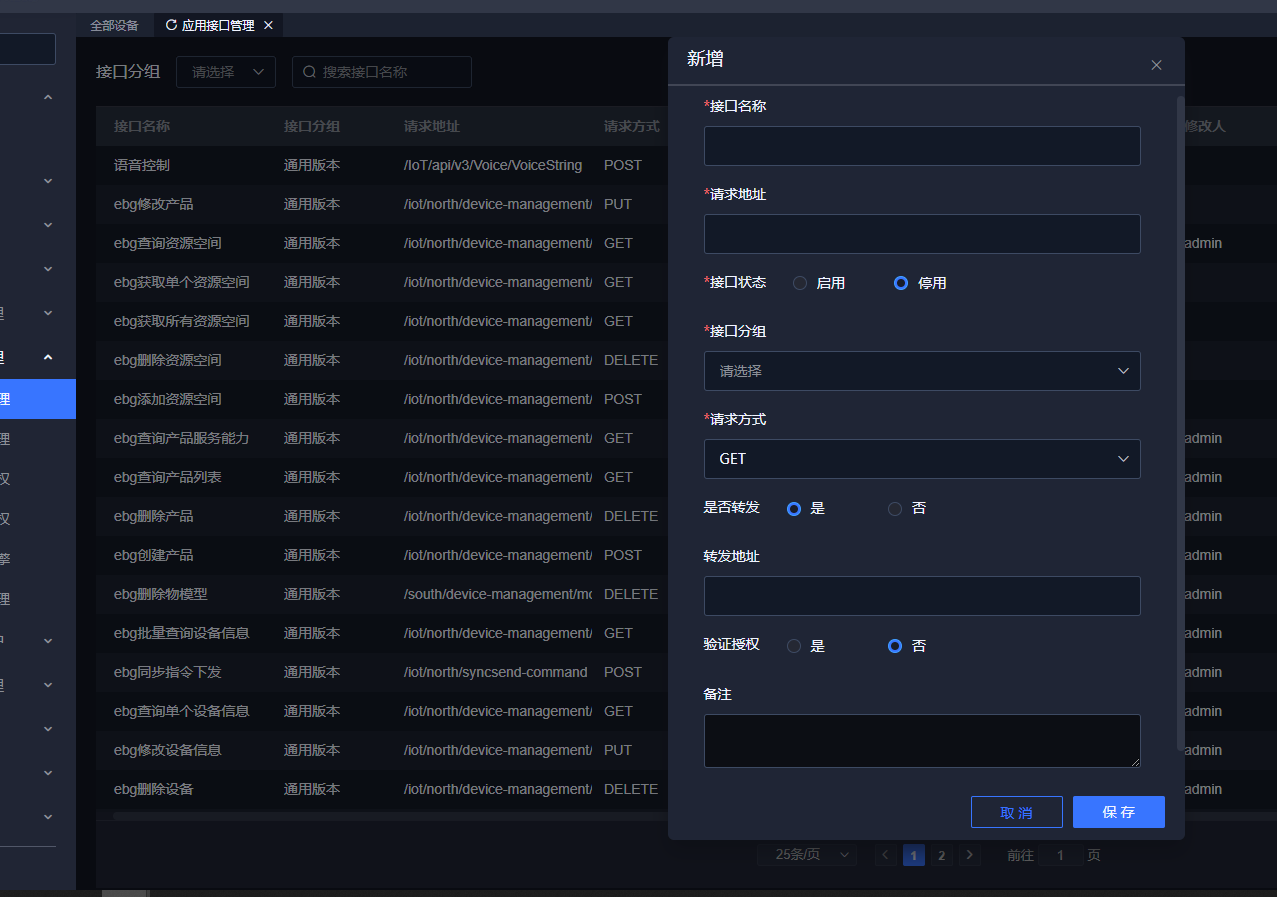
Task: Select 停用 radio for 接口状态
Action: (901, 283)
